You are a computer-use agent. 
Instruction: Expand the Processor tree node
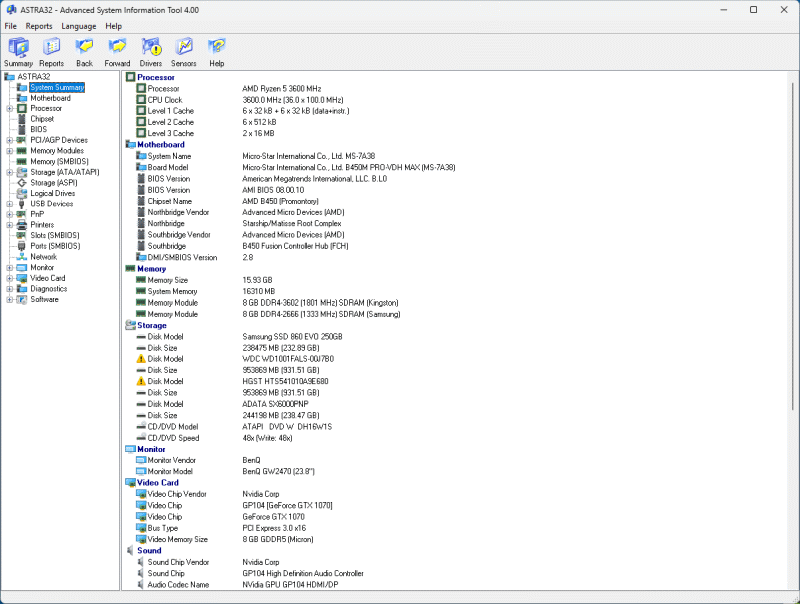pyautogui.click(x=9, y=108)
